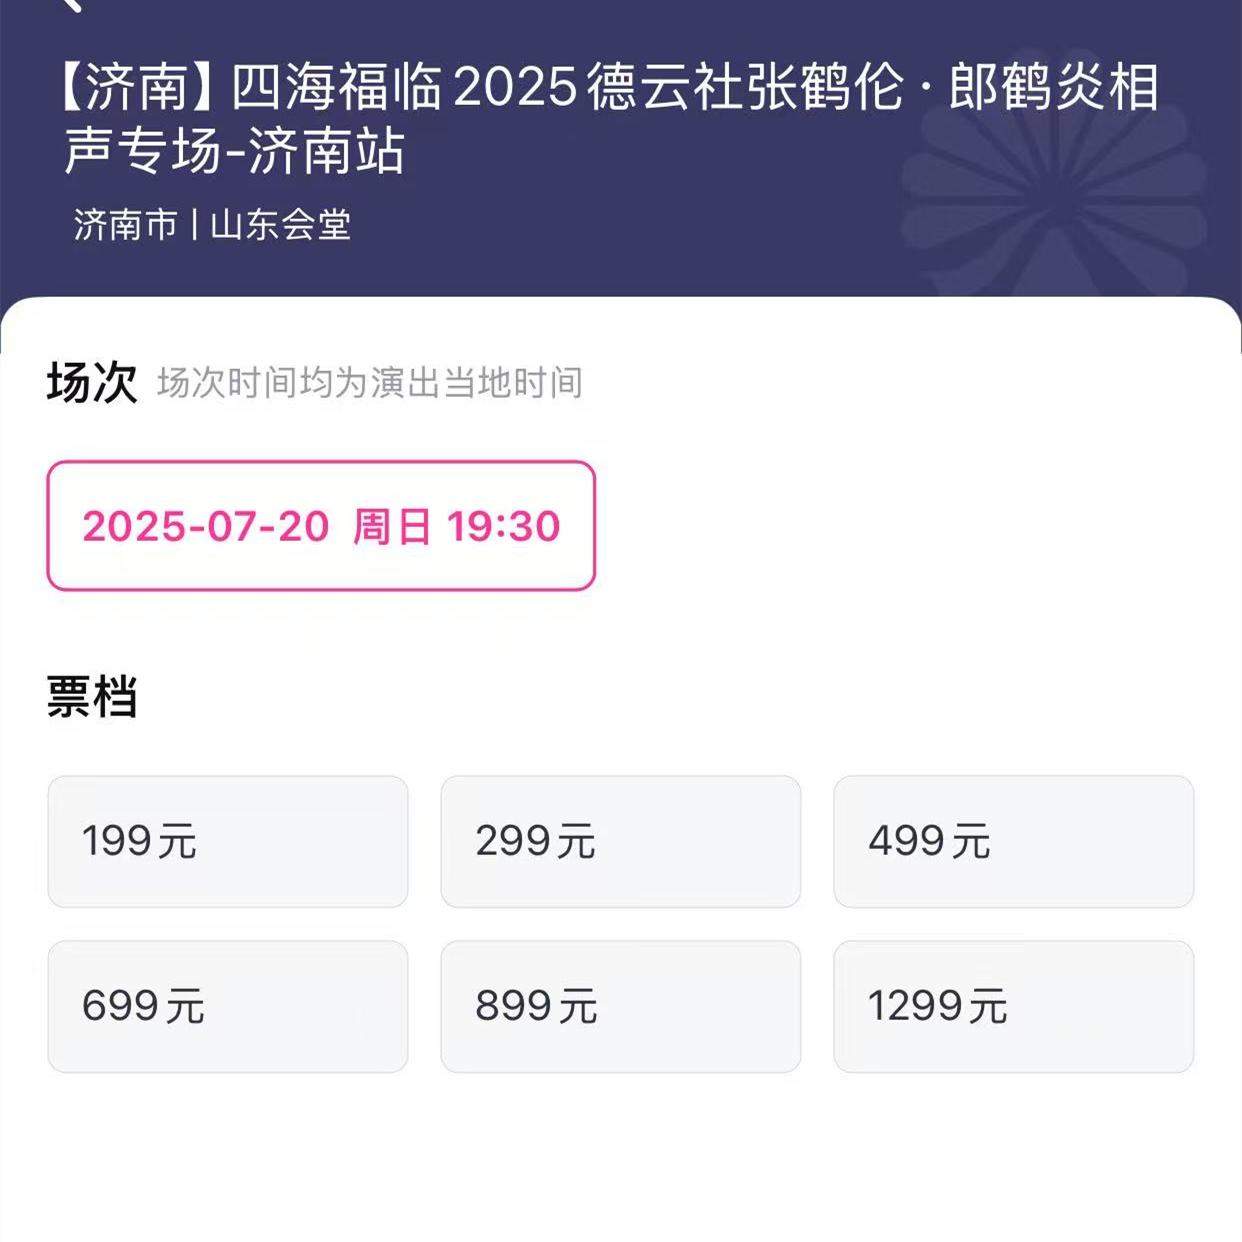Tap the 场次时间均为演出当地时间 hint text

tap(370, 383)
